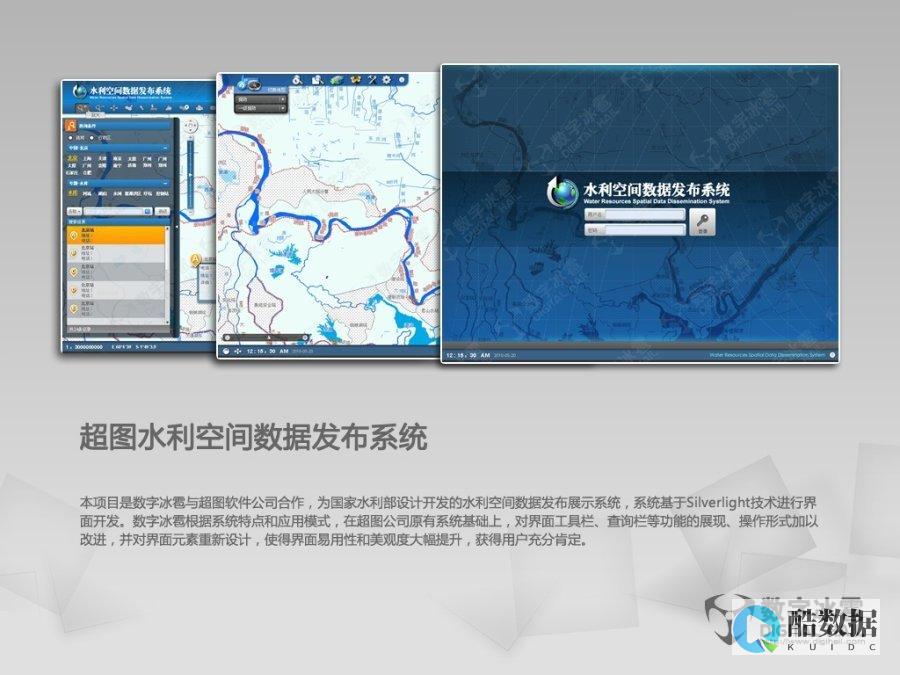Open the crossed tools icon in middle window toolbar
Viewport: 900px width, 675px height.
[x=372, y=80]
